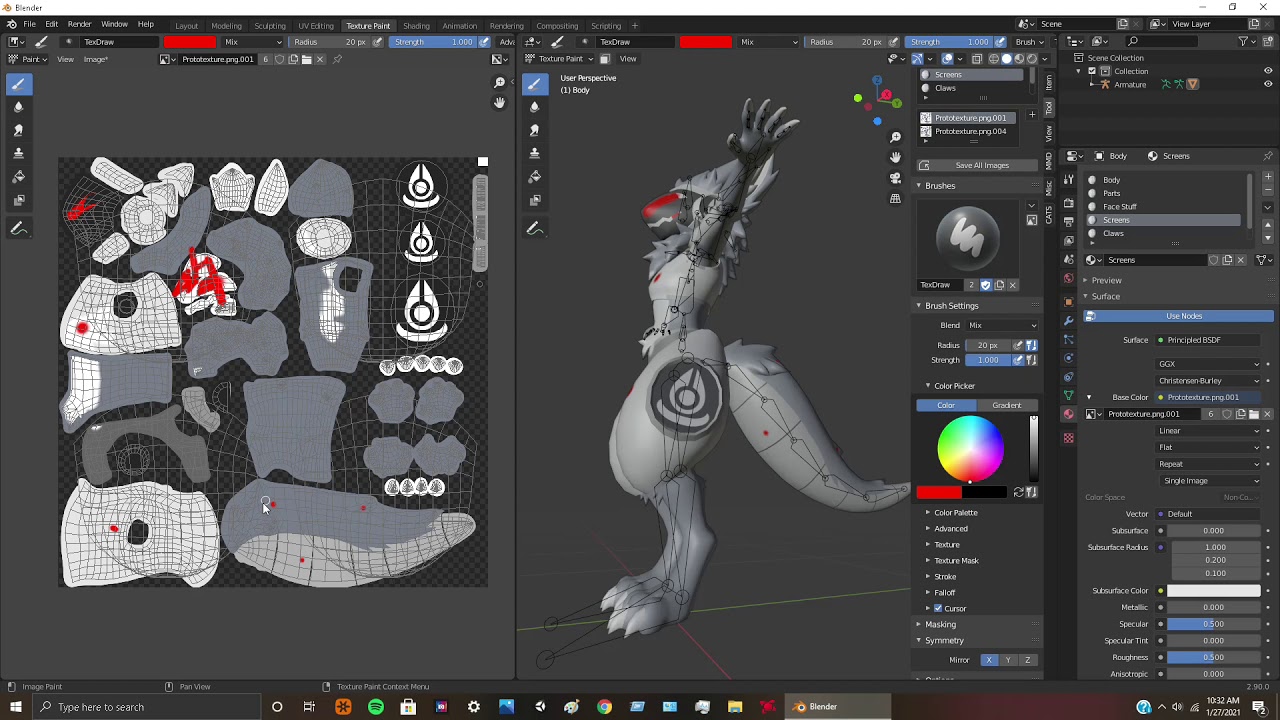Image resolution: width=1280 pixels, height=720 pixels.
Task: Open the File menu
Action: tap(29, 24)
